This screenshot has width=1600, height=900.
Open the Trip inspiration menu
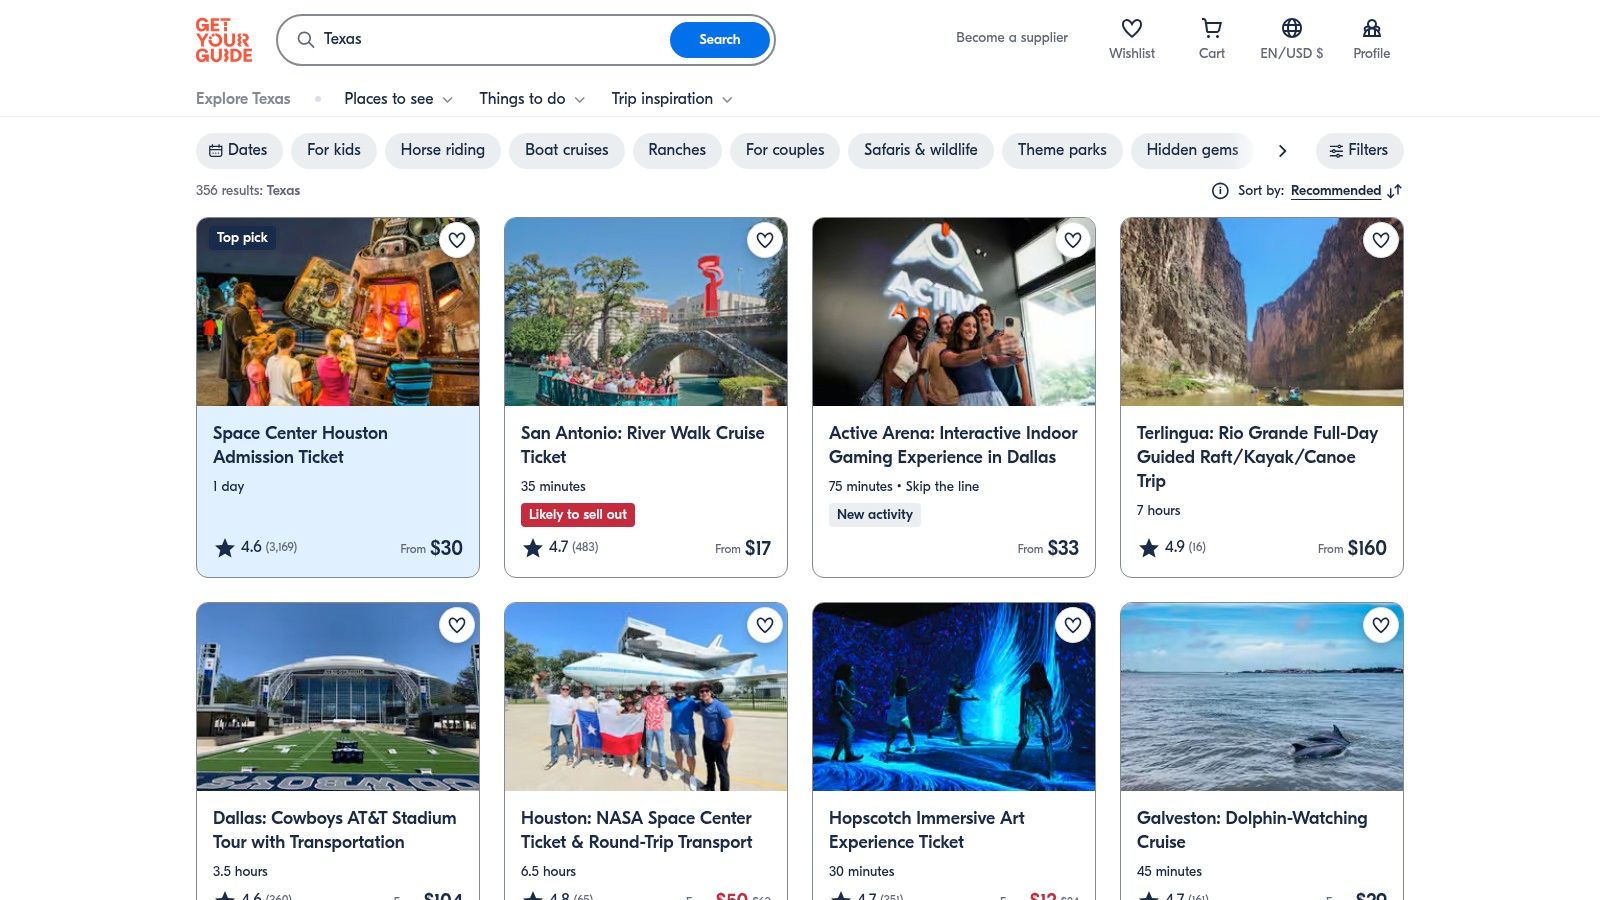click(x=670, y=99)
